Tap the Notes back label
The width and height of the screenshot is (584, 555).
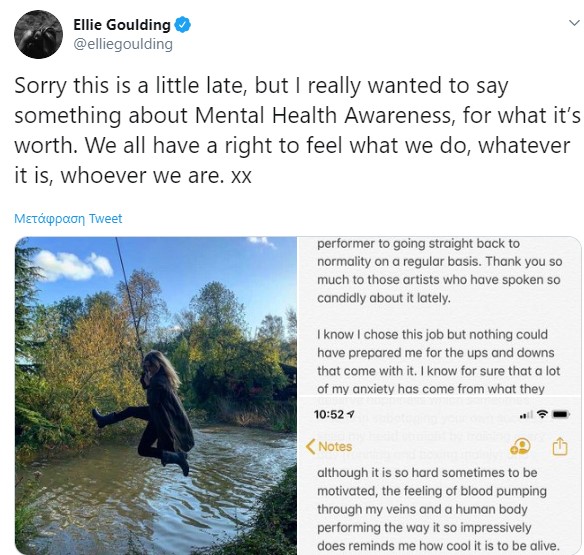(335, 446)
